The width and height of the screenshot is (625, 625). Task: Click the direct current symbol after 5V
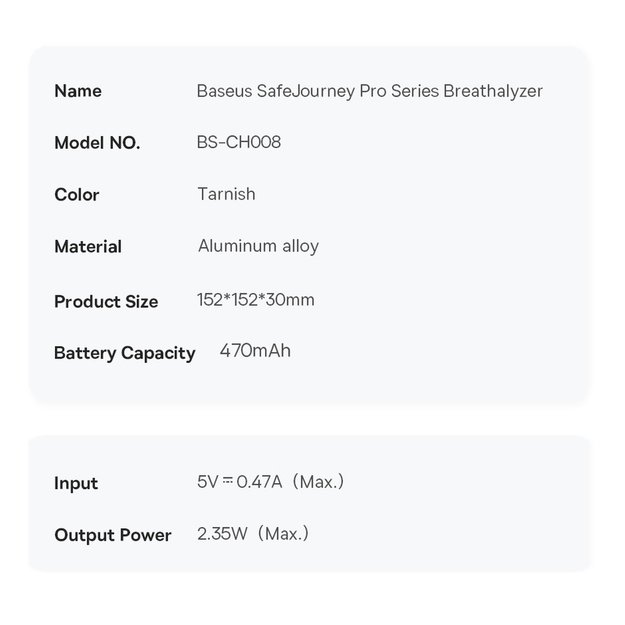point(227,482)
